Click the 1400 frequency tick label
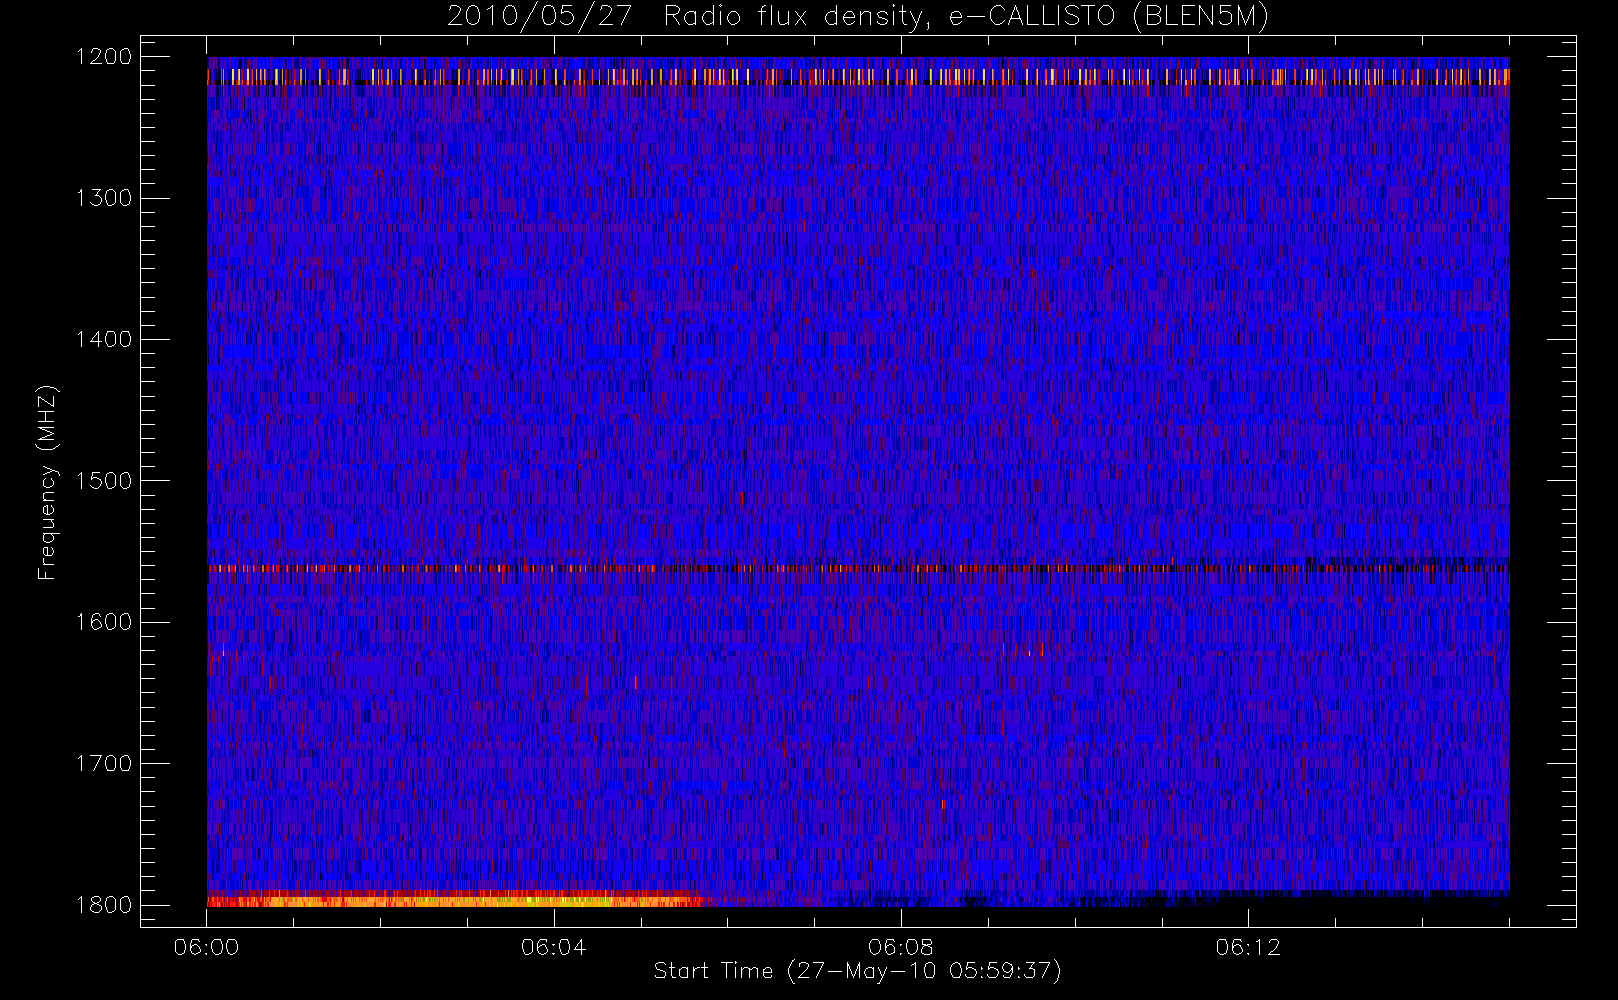The height and width of the screenshot is (1000, 1618). click(x=104, y=339)
